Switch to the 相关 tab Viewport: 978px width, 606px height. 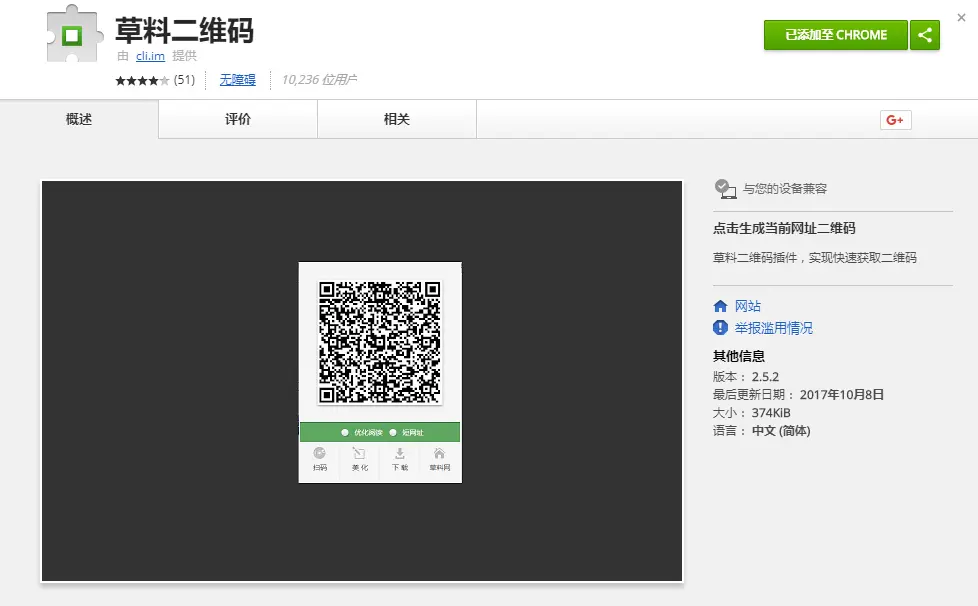(397, 119)
